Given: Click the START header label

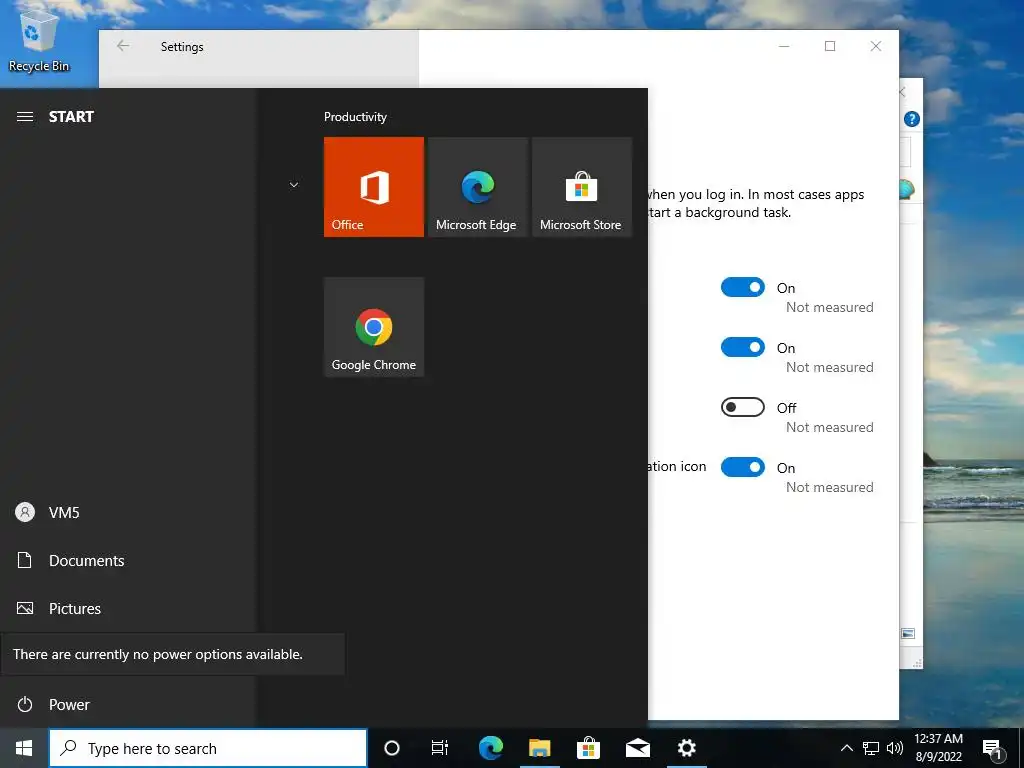Looking at the screenshot, I should click(x=71, y=117).
